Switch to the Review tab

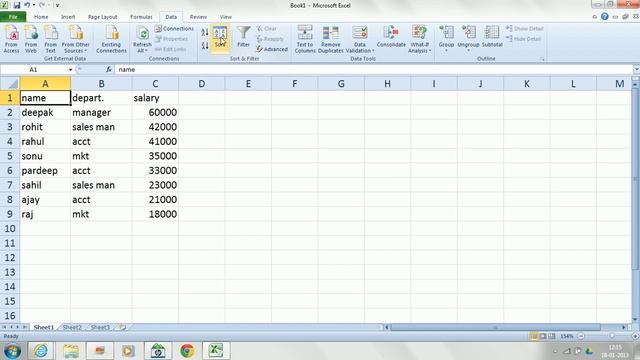point(198,17)
